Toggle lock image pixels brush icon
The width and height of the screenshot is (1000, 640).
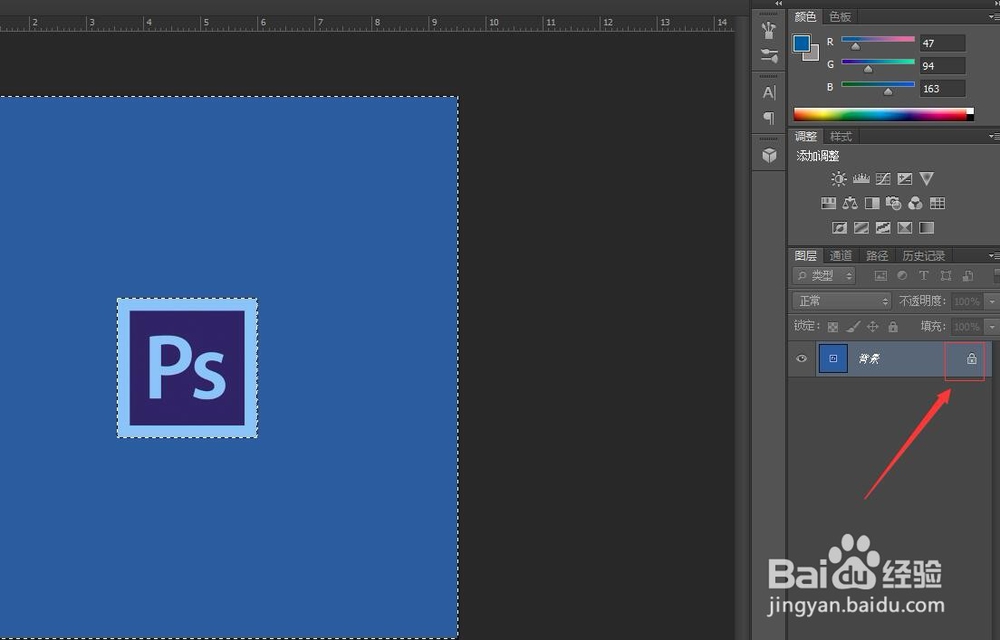[853, 327]
